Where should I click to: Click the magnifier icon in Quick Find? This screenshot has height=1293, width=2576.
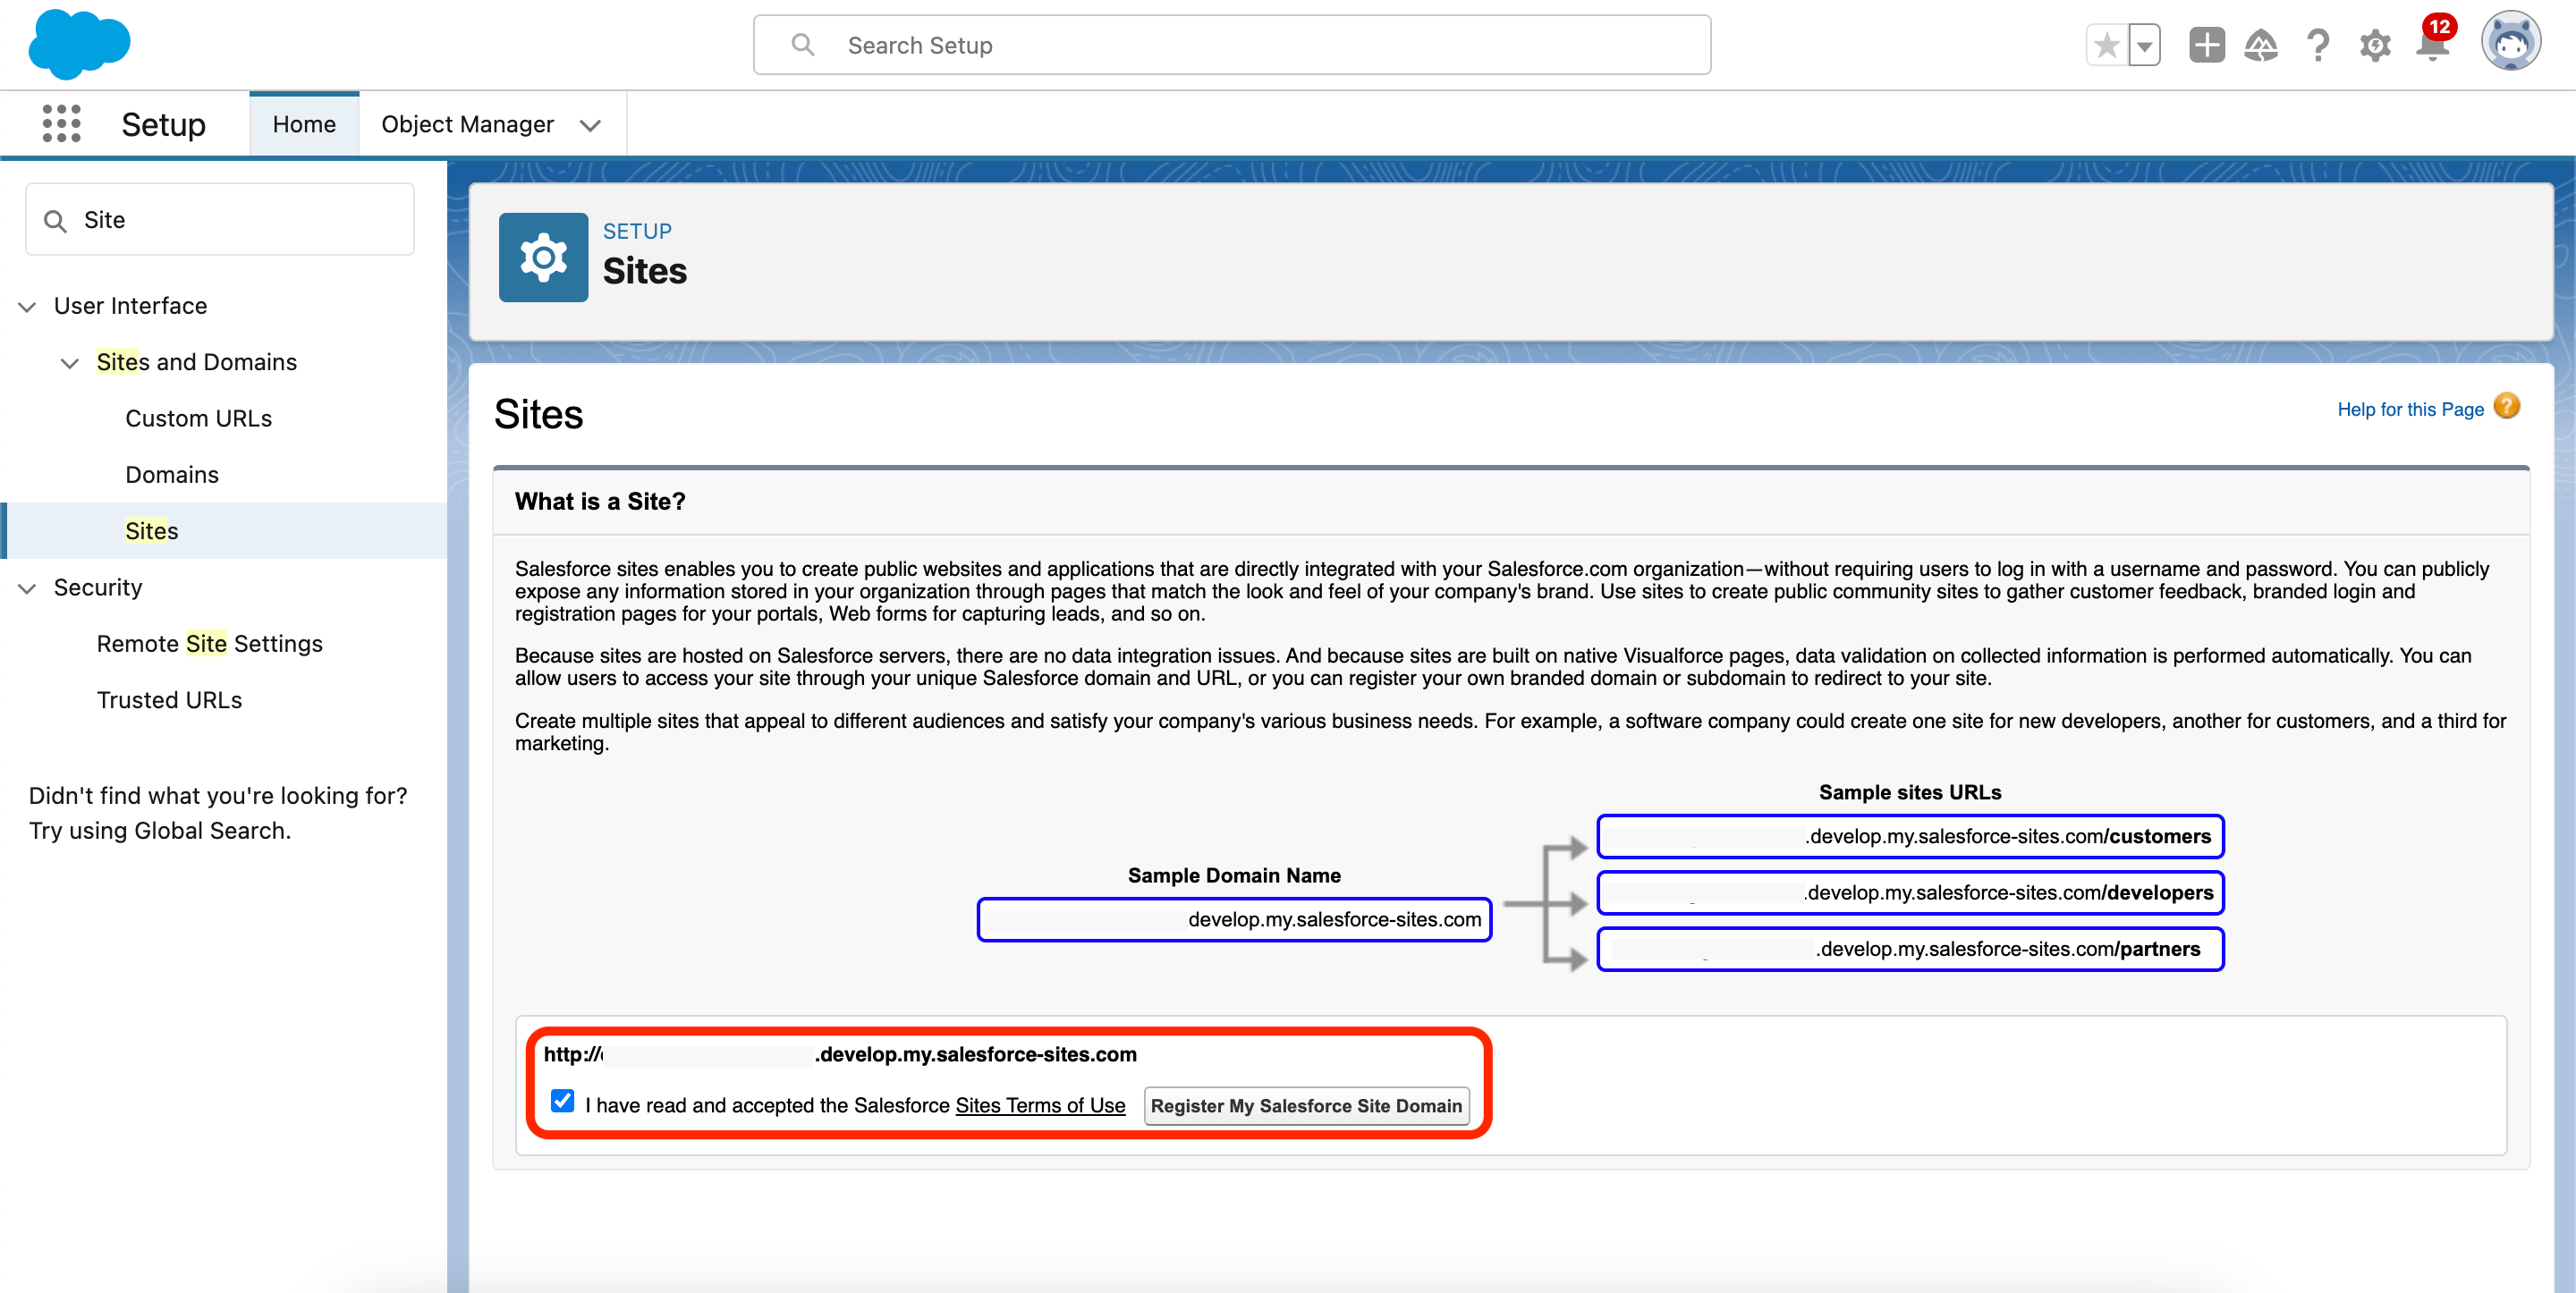[56, 221]
